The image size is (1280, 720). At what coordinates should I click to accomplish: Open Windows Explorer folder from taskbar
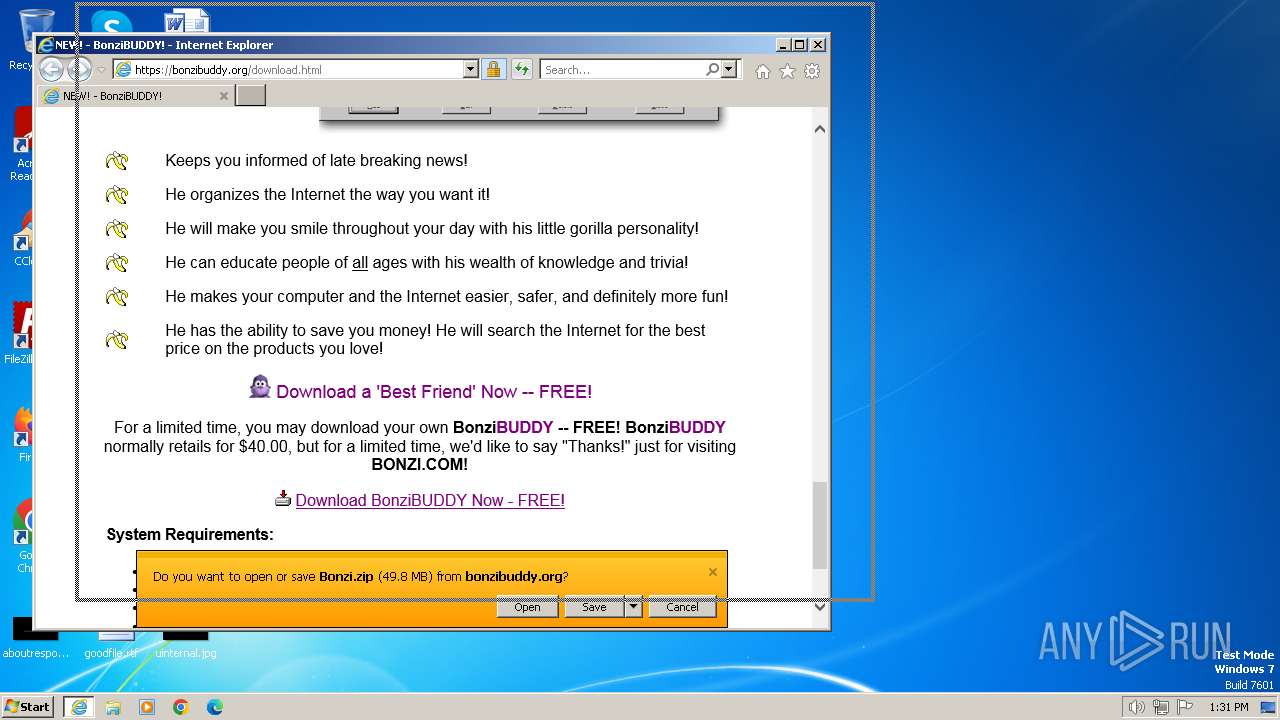coord(113,707)
